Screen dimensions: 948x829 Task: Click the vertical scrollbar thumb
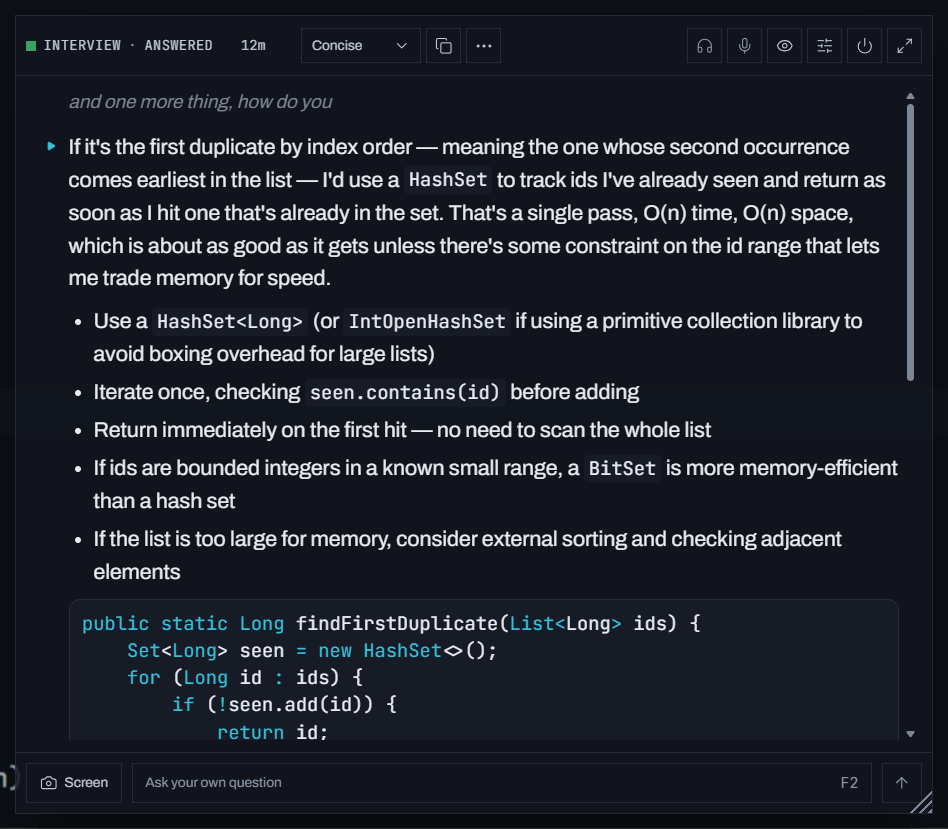(911, 242)
